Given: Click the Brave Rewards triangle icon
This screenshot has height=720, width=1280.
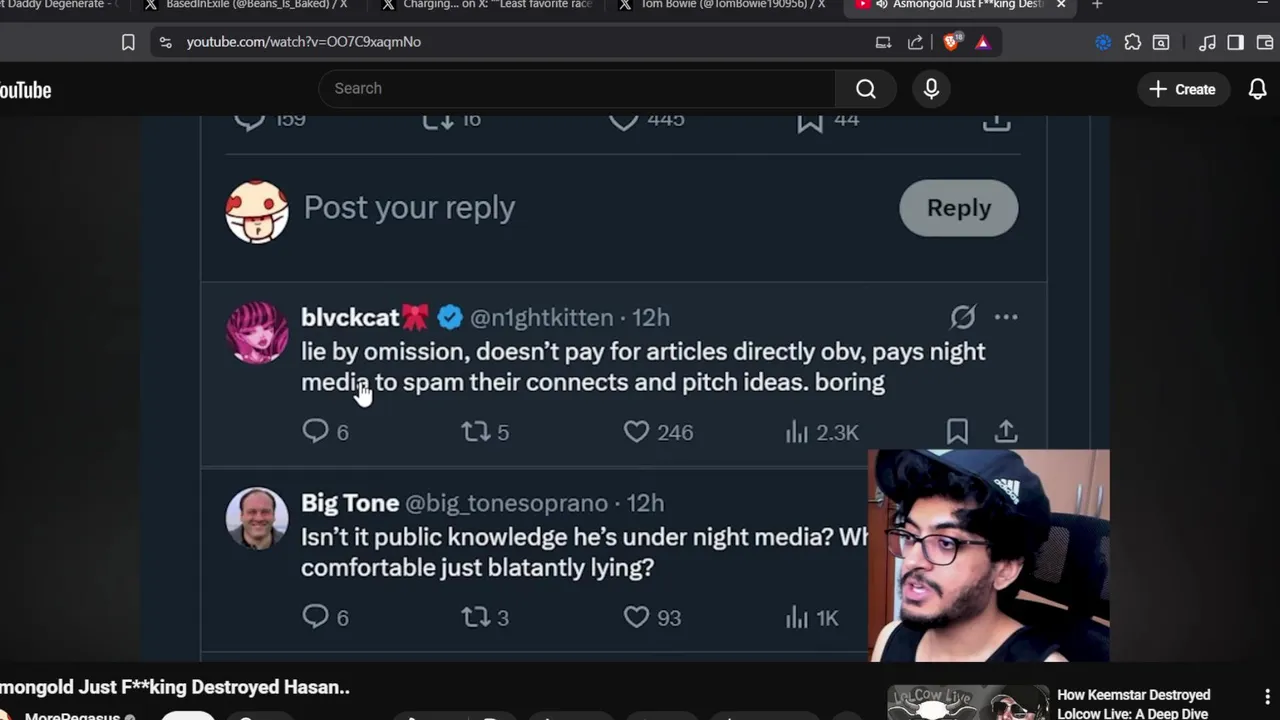Looking at the screenshot, I should coord(983,42).
